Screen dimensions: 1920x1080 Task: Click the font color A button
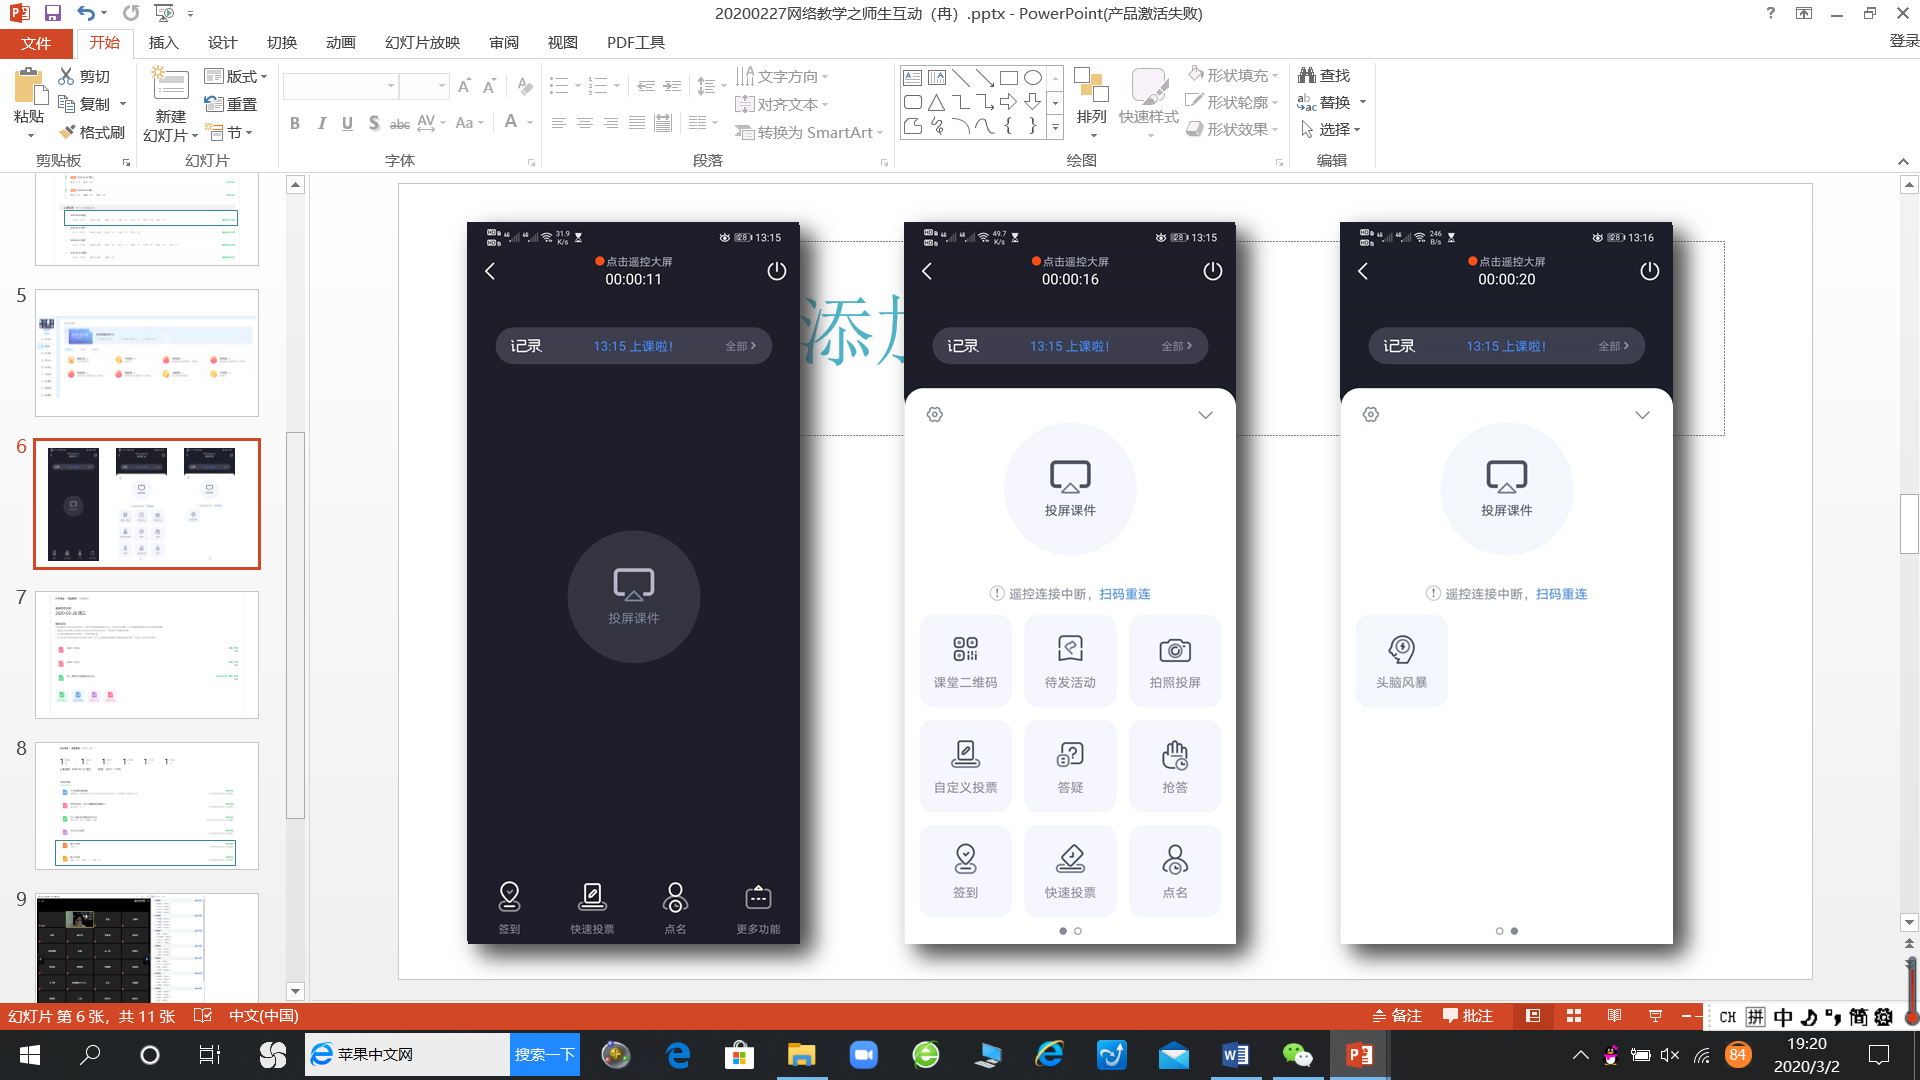pyautogui.click(x=511, y=122)
